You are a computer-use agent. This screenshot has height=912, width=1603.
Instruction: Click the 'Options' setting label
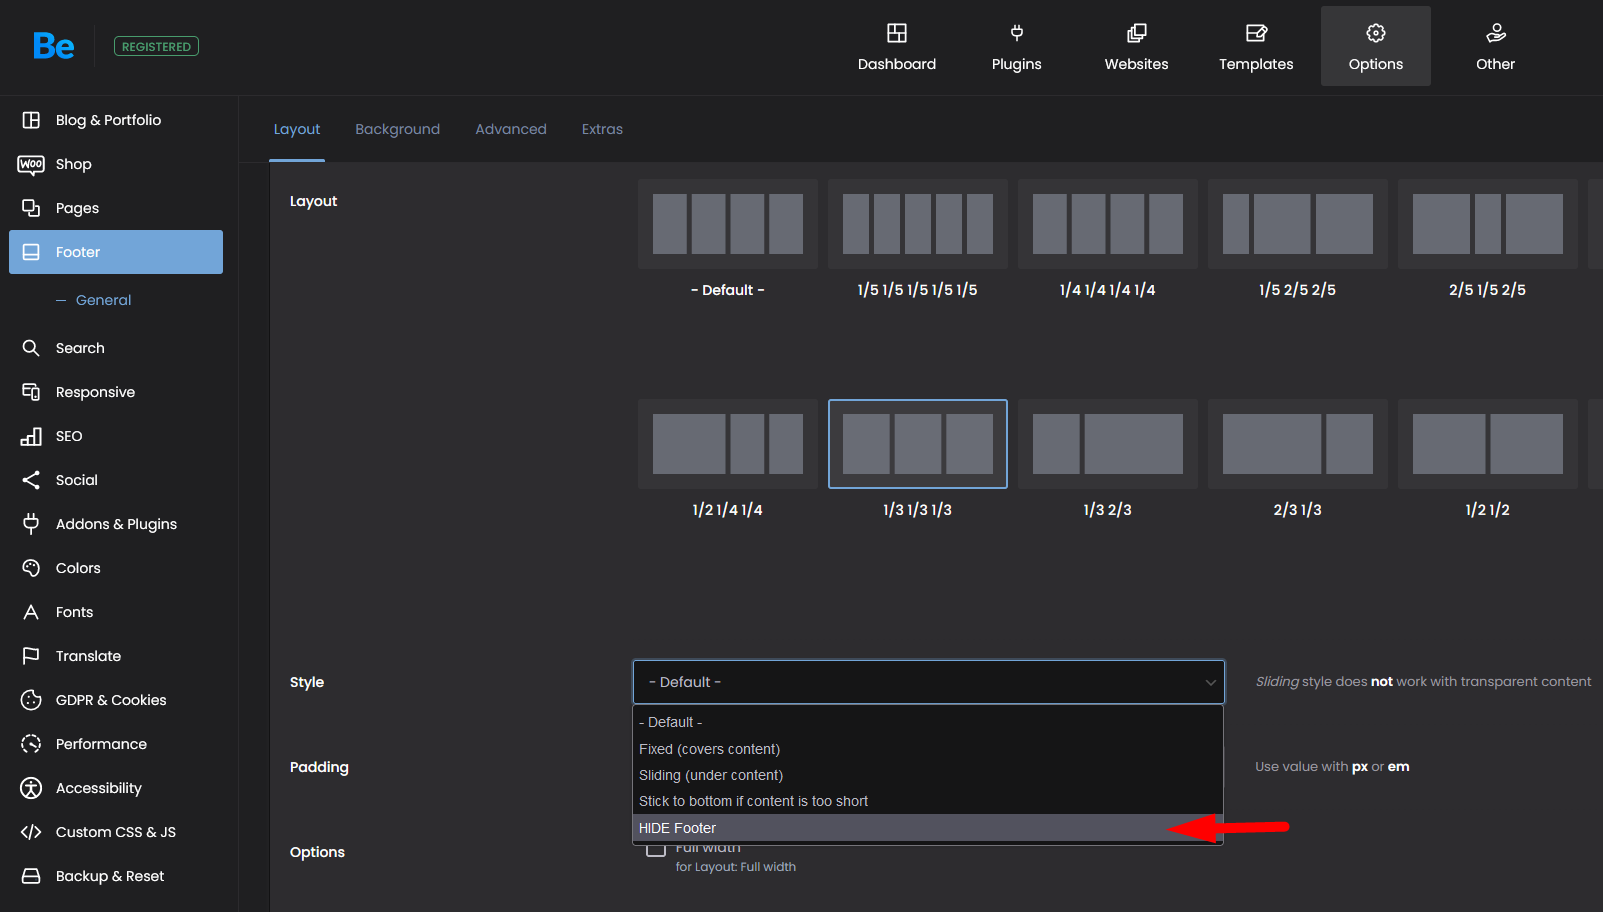click(x=317, y=852)
